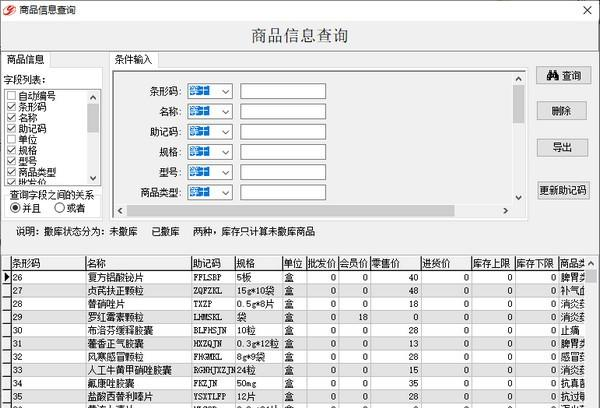The height and width of the screenshot is (408, 600).
Task: Click the 条形码 column header
Action: (49, 263)
